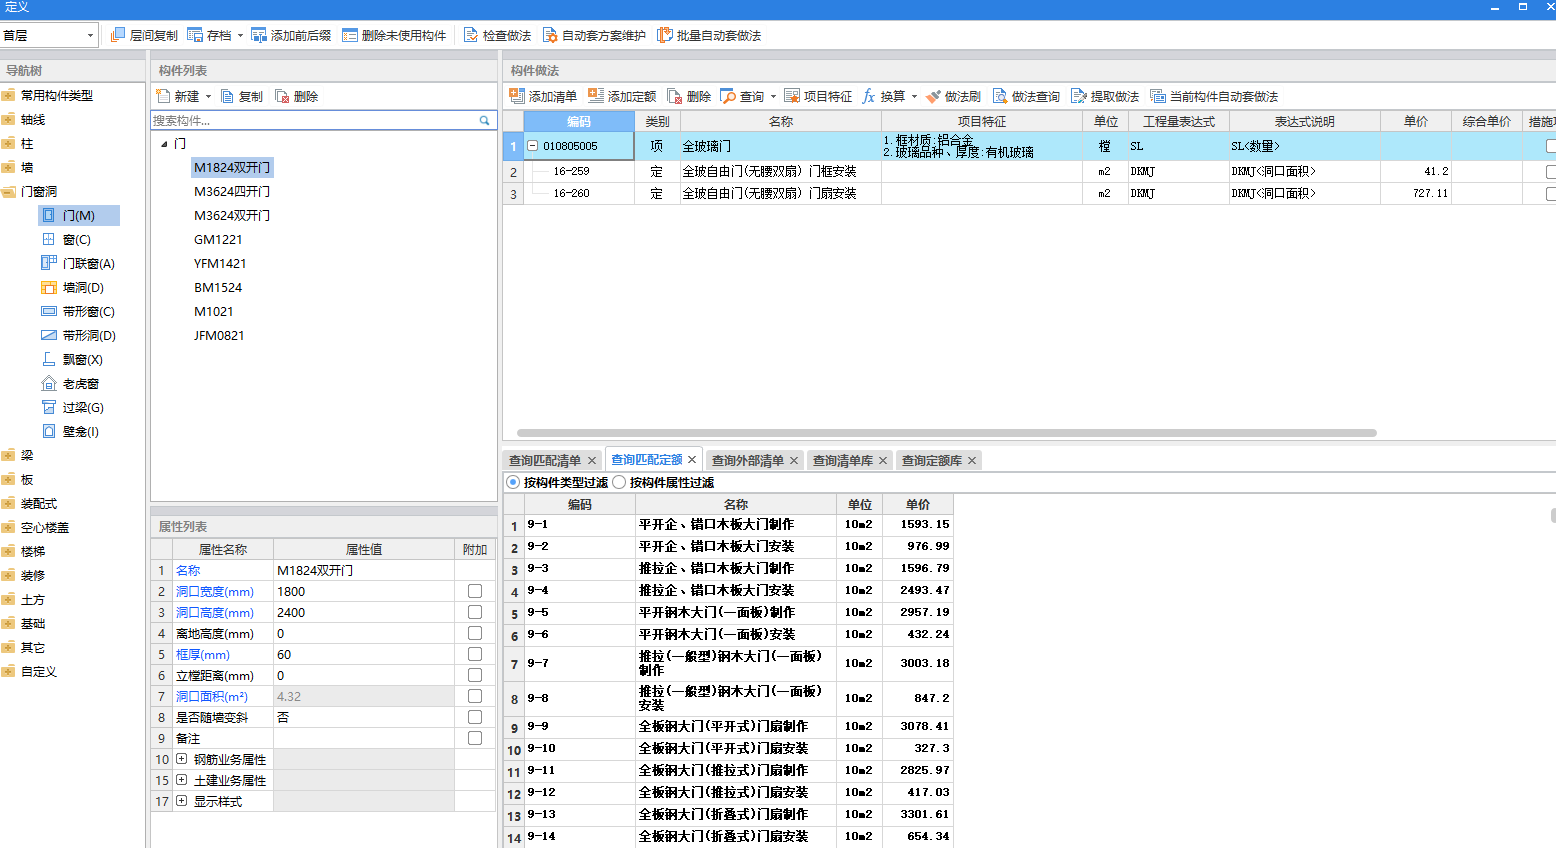Select 按构件属性过滤 radio button
The image size is (1556, 848).
[x=619, y=482]
